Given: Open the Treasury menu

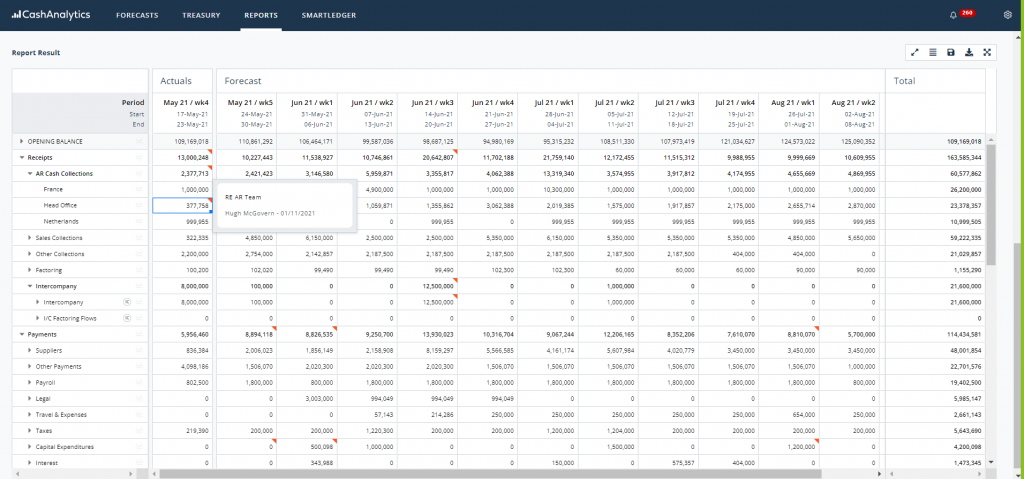Looking at the screenshot, I should (201, 15).
